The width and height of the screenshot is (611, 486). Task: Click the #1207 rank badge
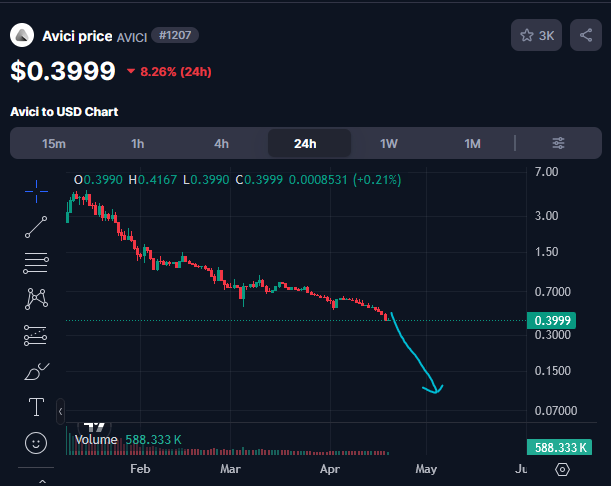(175, 35)
